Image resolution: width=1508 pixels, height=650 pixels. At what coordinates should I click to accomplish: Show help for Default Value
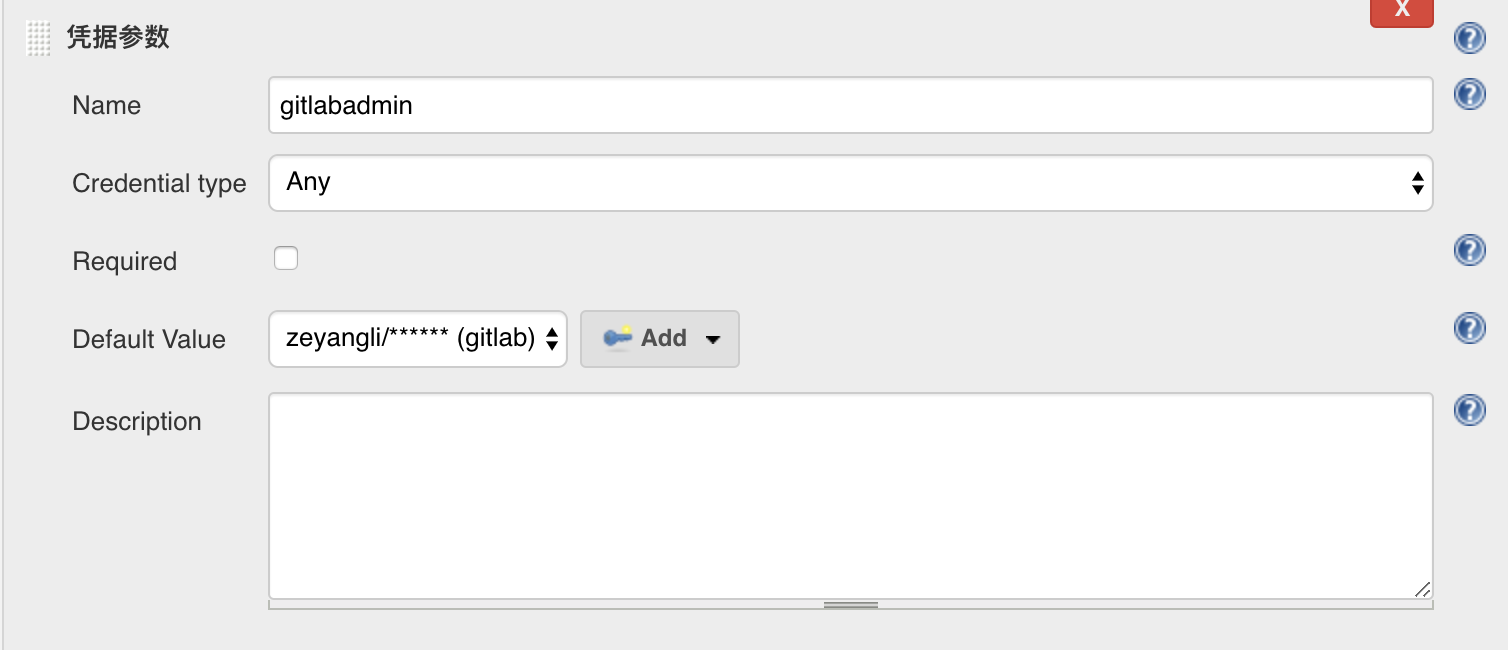coord(1468,328)
